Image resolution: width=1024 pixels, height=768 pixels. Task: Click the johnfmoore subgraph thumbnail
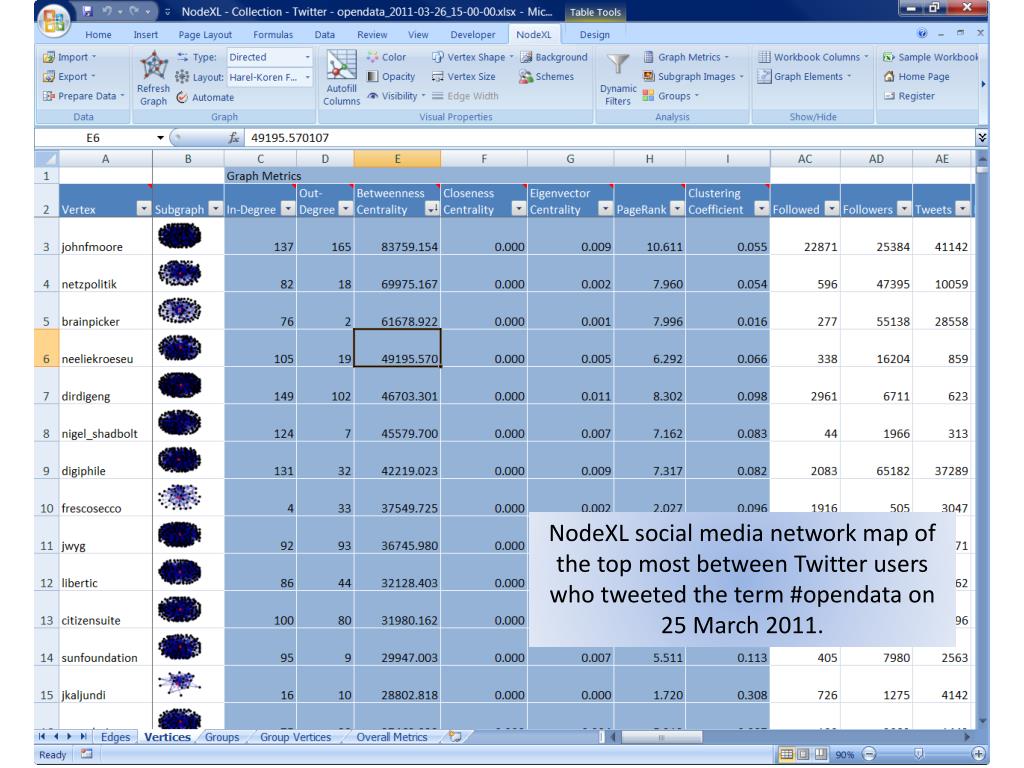click(x=180, y=236)
